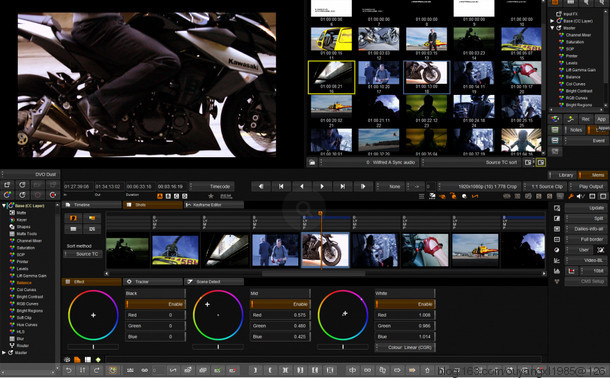Click the bin folder icon below thumbnail gallery
Image resolution: width=610 pixels, height=378 pixels.
[x=312, y=163]
